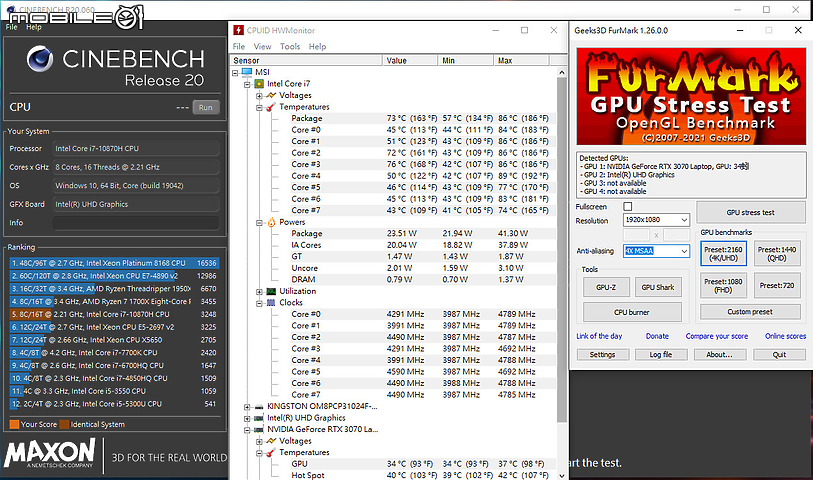Screen dimensions: 813x480
Task: Launch CPU burner tool
Action: click(632, 312)
